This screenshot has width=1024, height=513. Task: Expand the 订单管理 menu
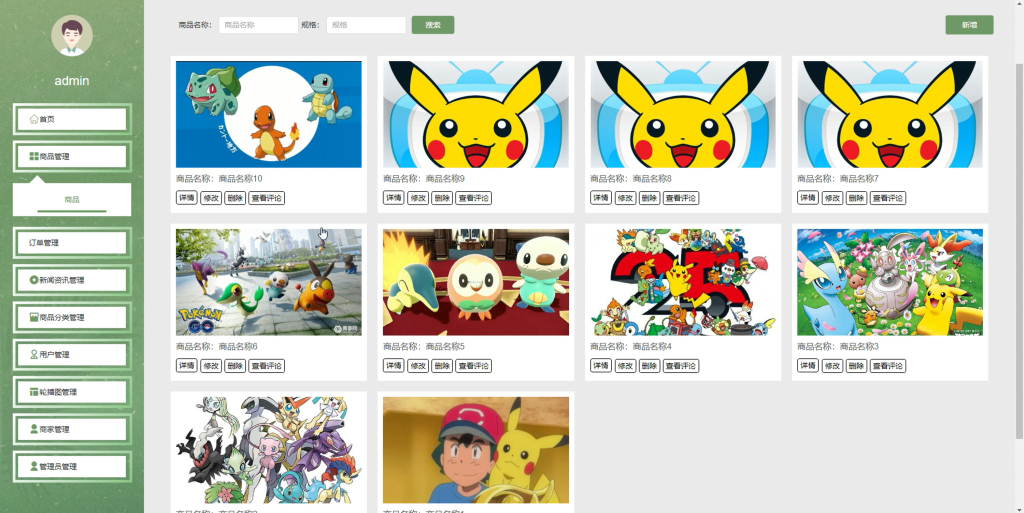tap(72, 243)
